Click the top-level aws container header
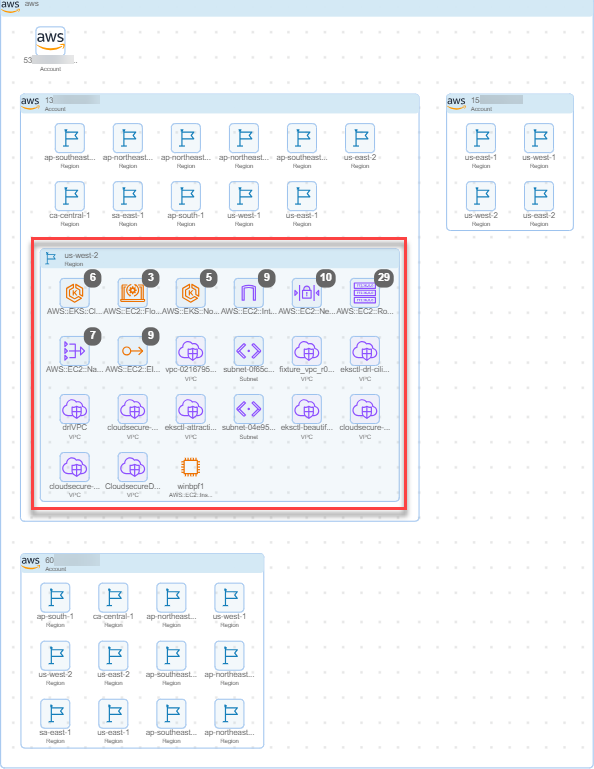 297,7
